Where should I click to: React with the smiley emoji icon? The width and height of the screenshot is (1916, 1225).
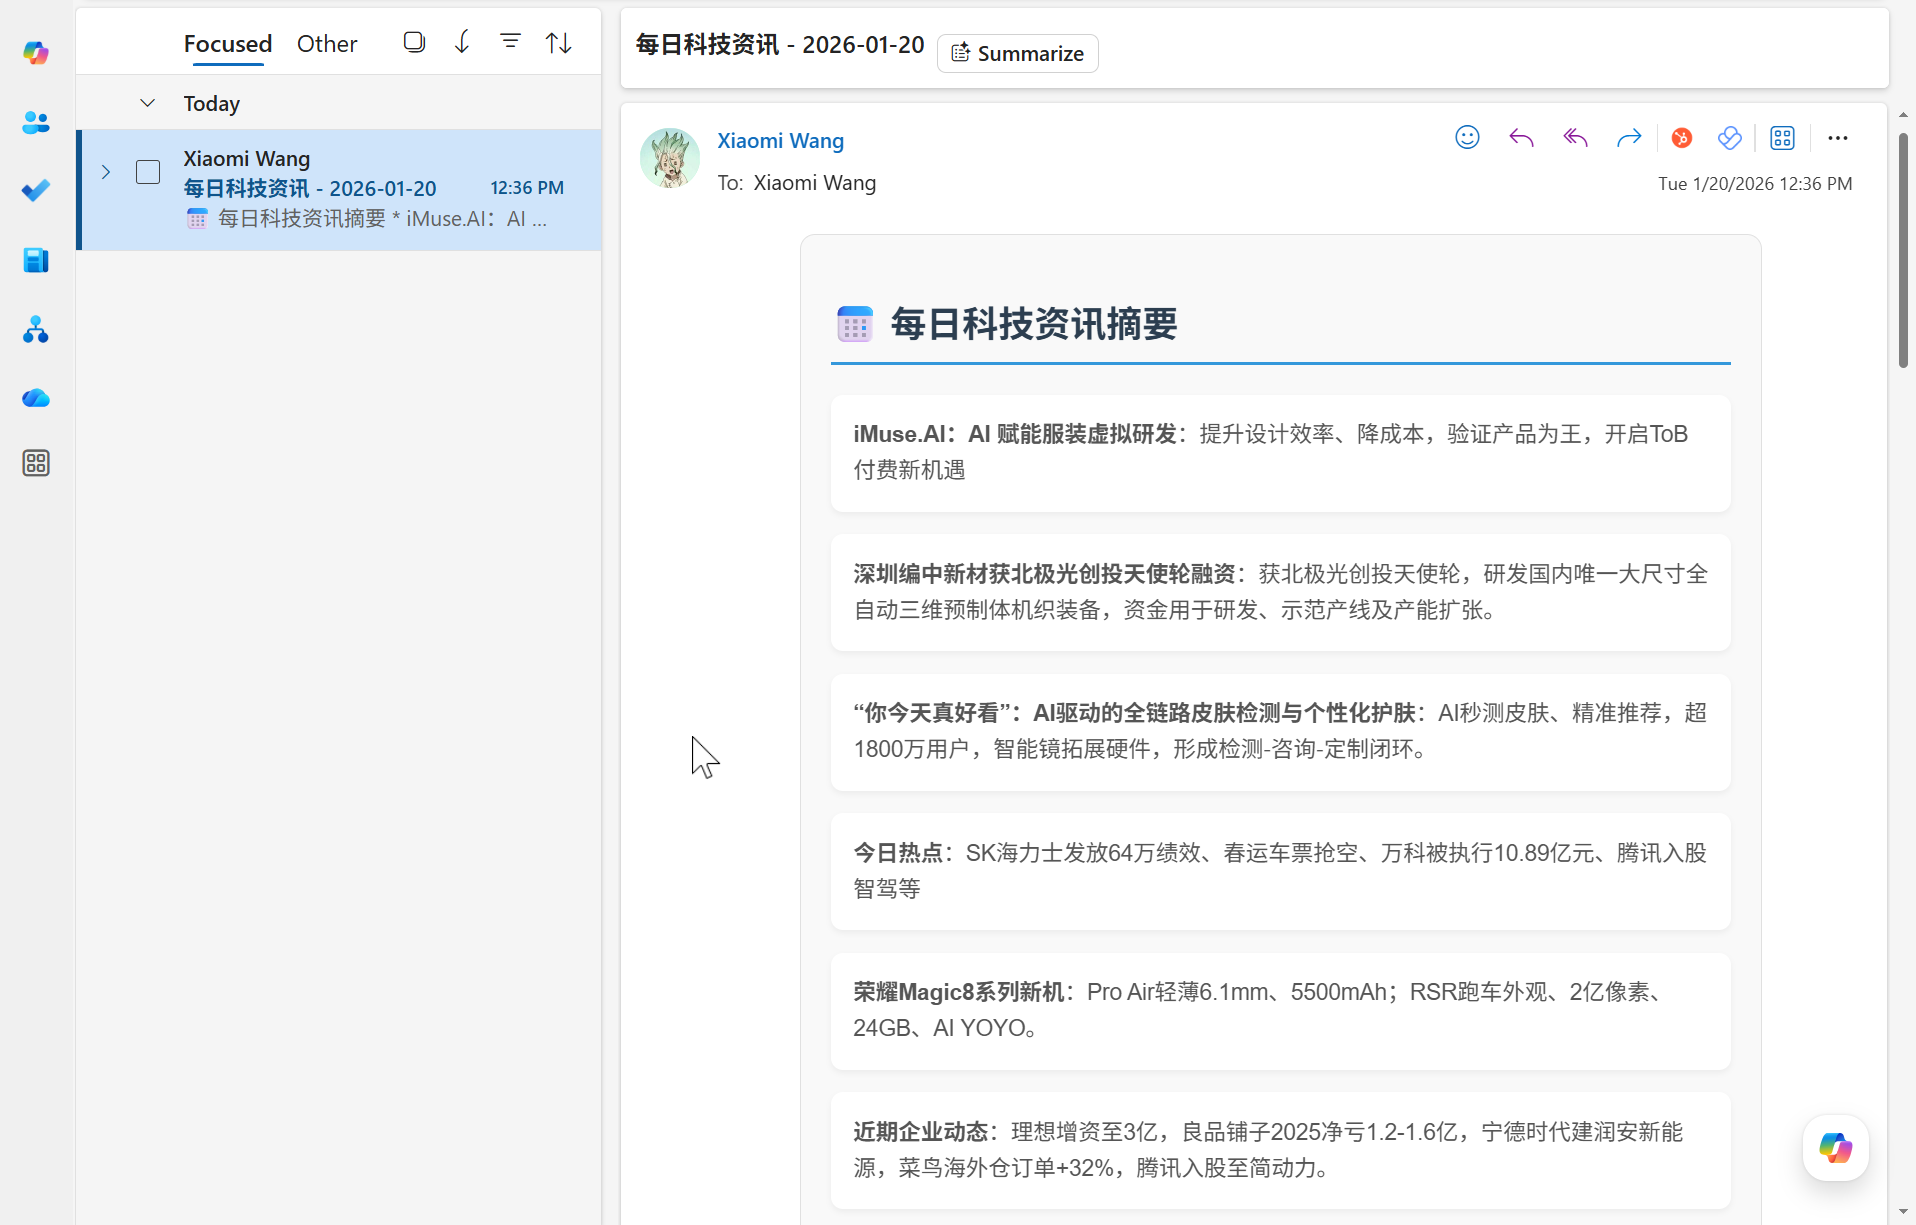1467,138
